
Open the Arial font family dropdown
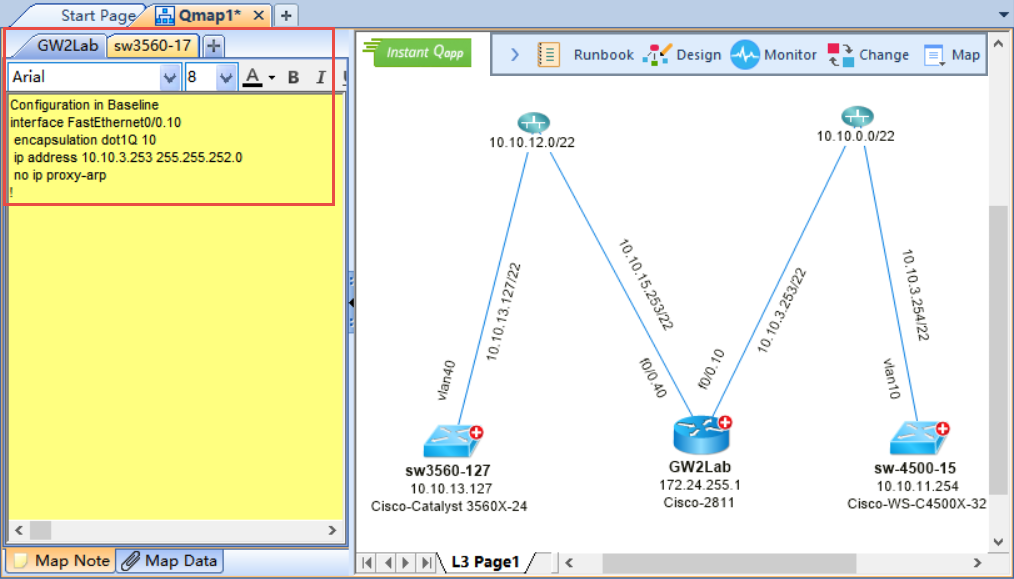[169, 78]
